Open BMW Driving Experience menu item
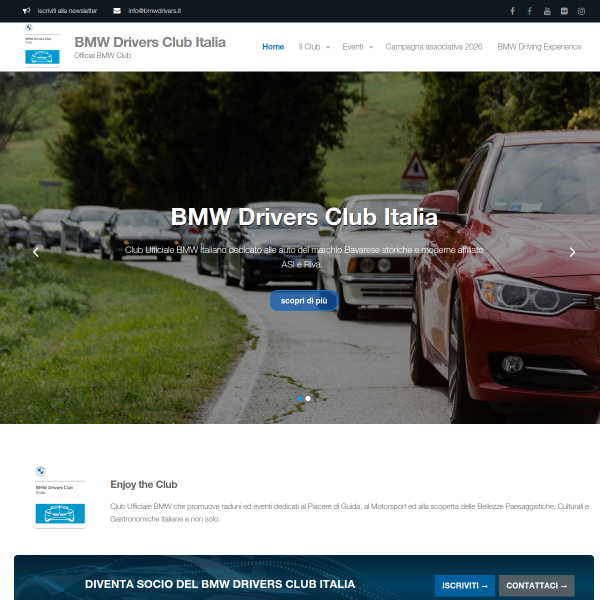 (539, 47)
